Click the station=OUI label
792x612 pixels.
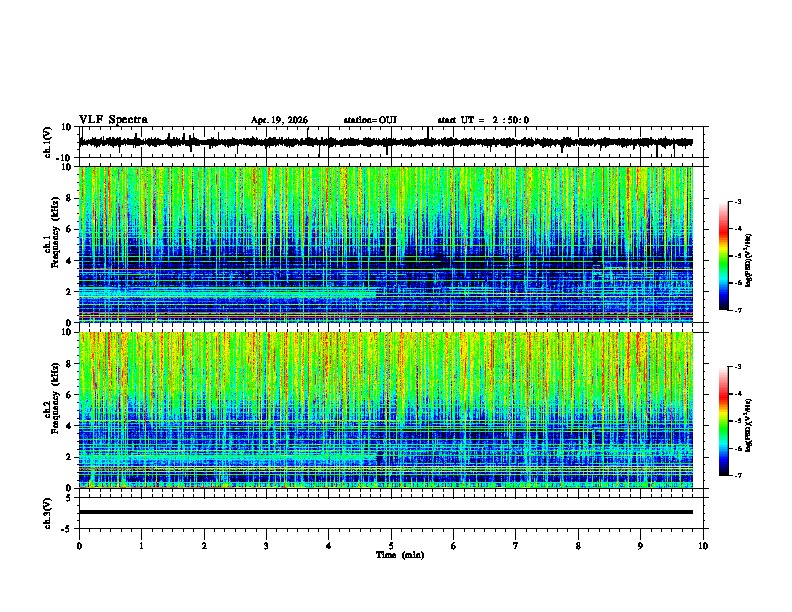click(x=370, y=120)
